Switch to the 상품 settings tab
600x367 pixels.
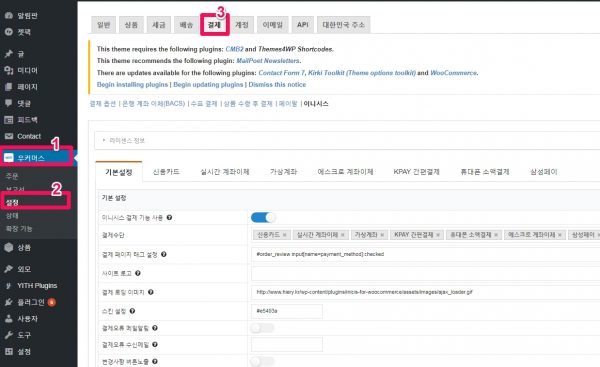point(131,25)
